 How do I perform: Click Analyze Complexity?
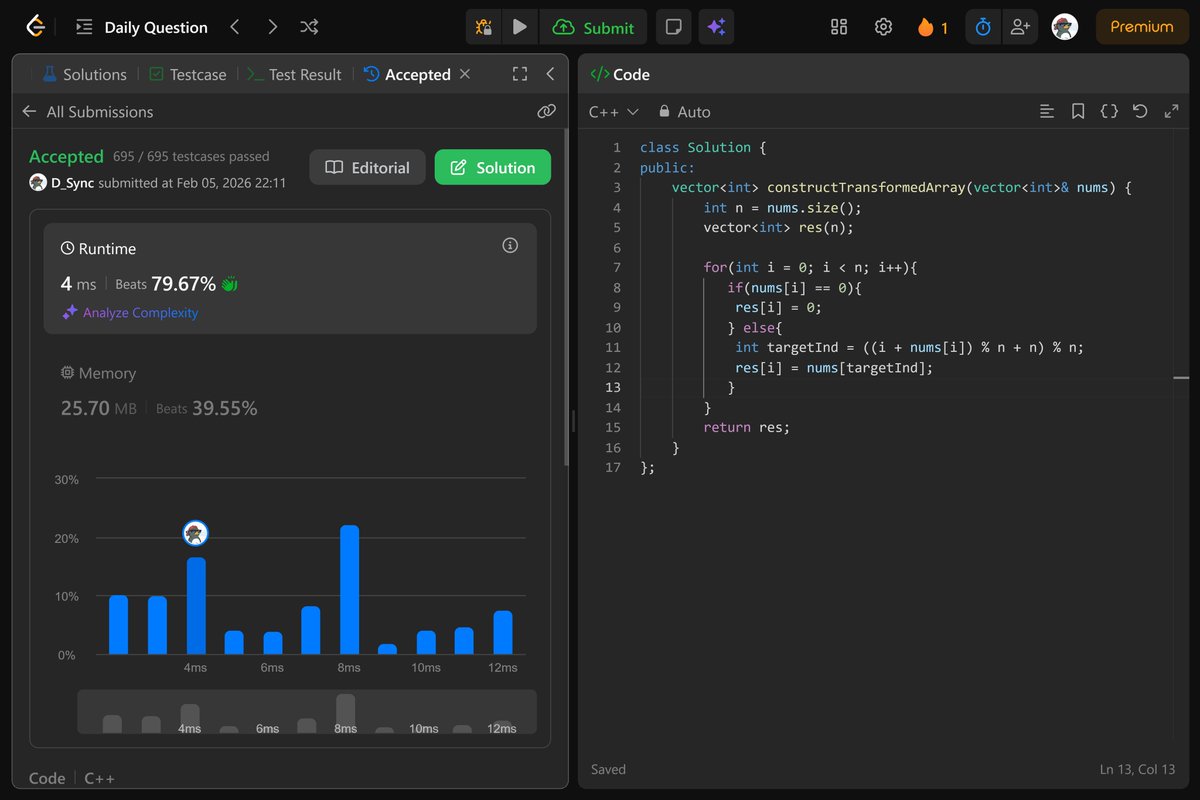click(129, 312)
